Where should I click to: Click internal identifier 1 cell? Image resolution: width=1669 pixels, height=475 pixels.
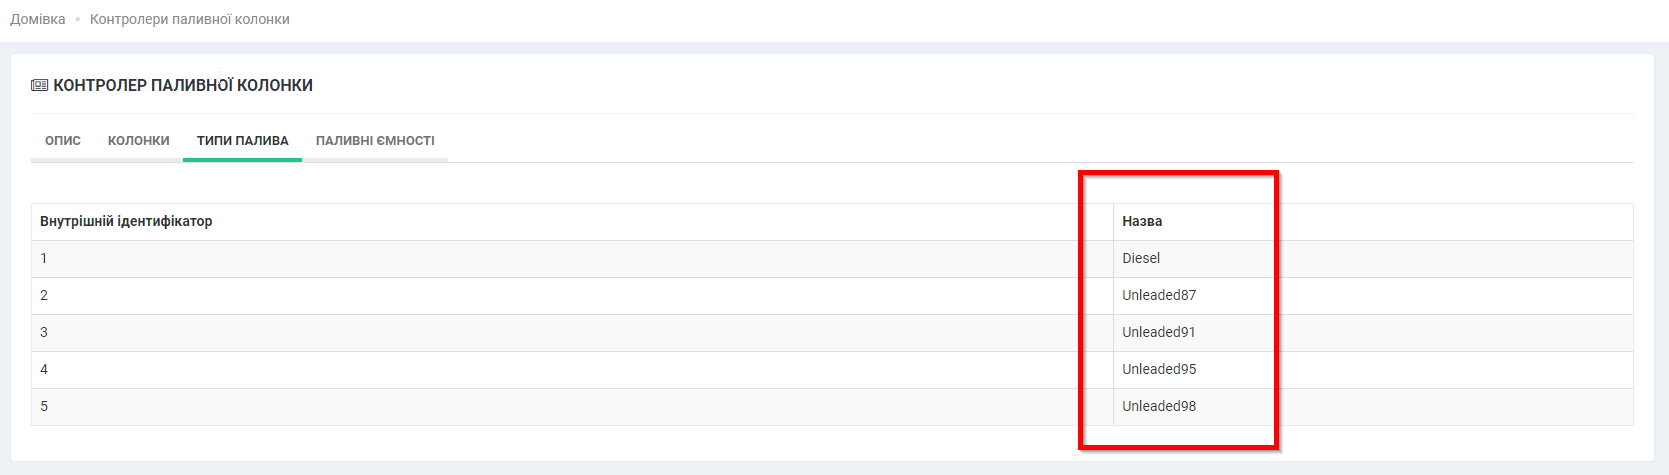coord(44,258)
